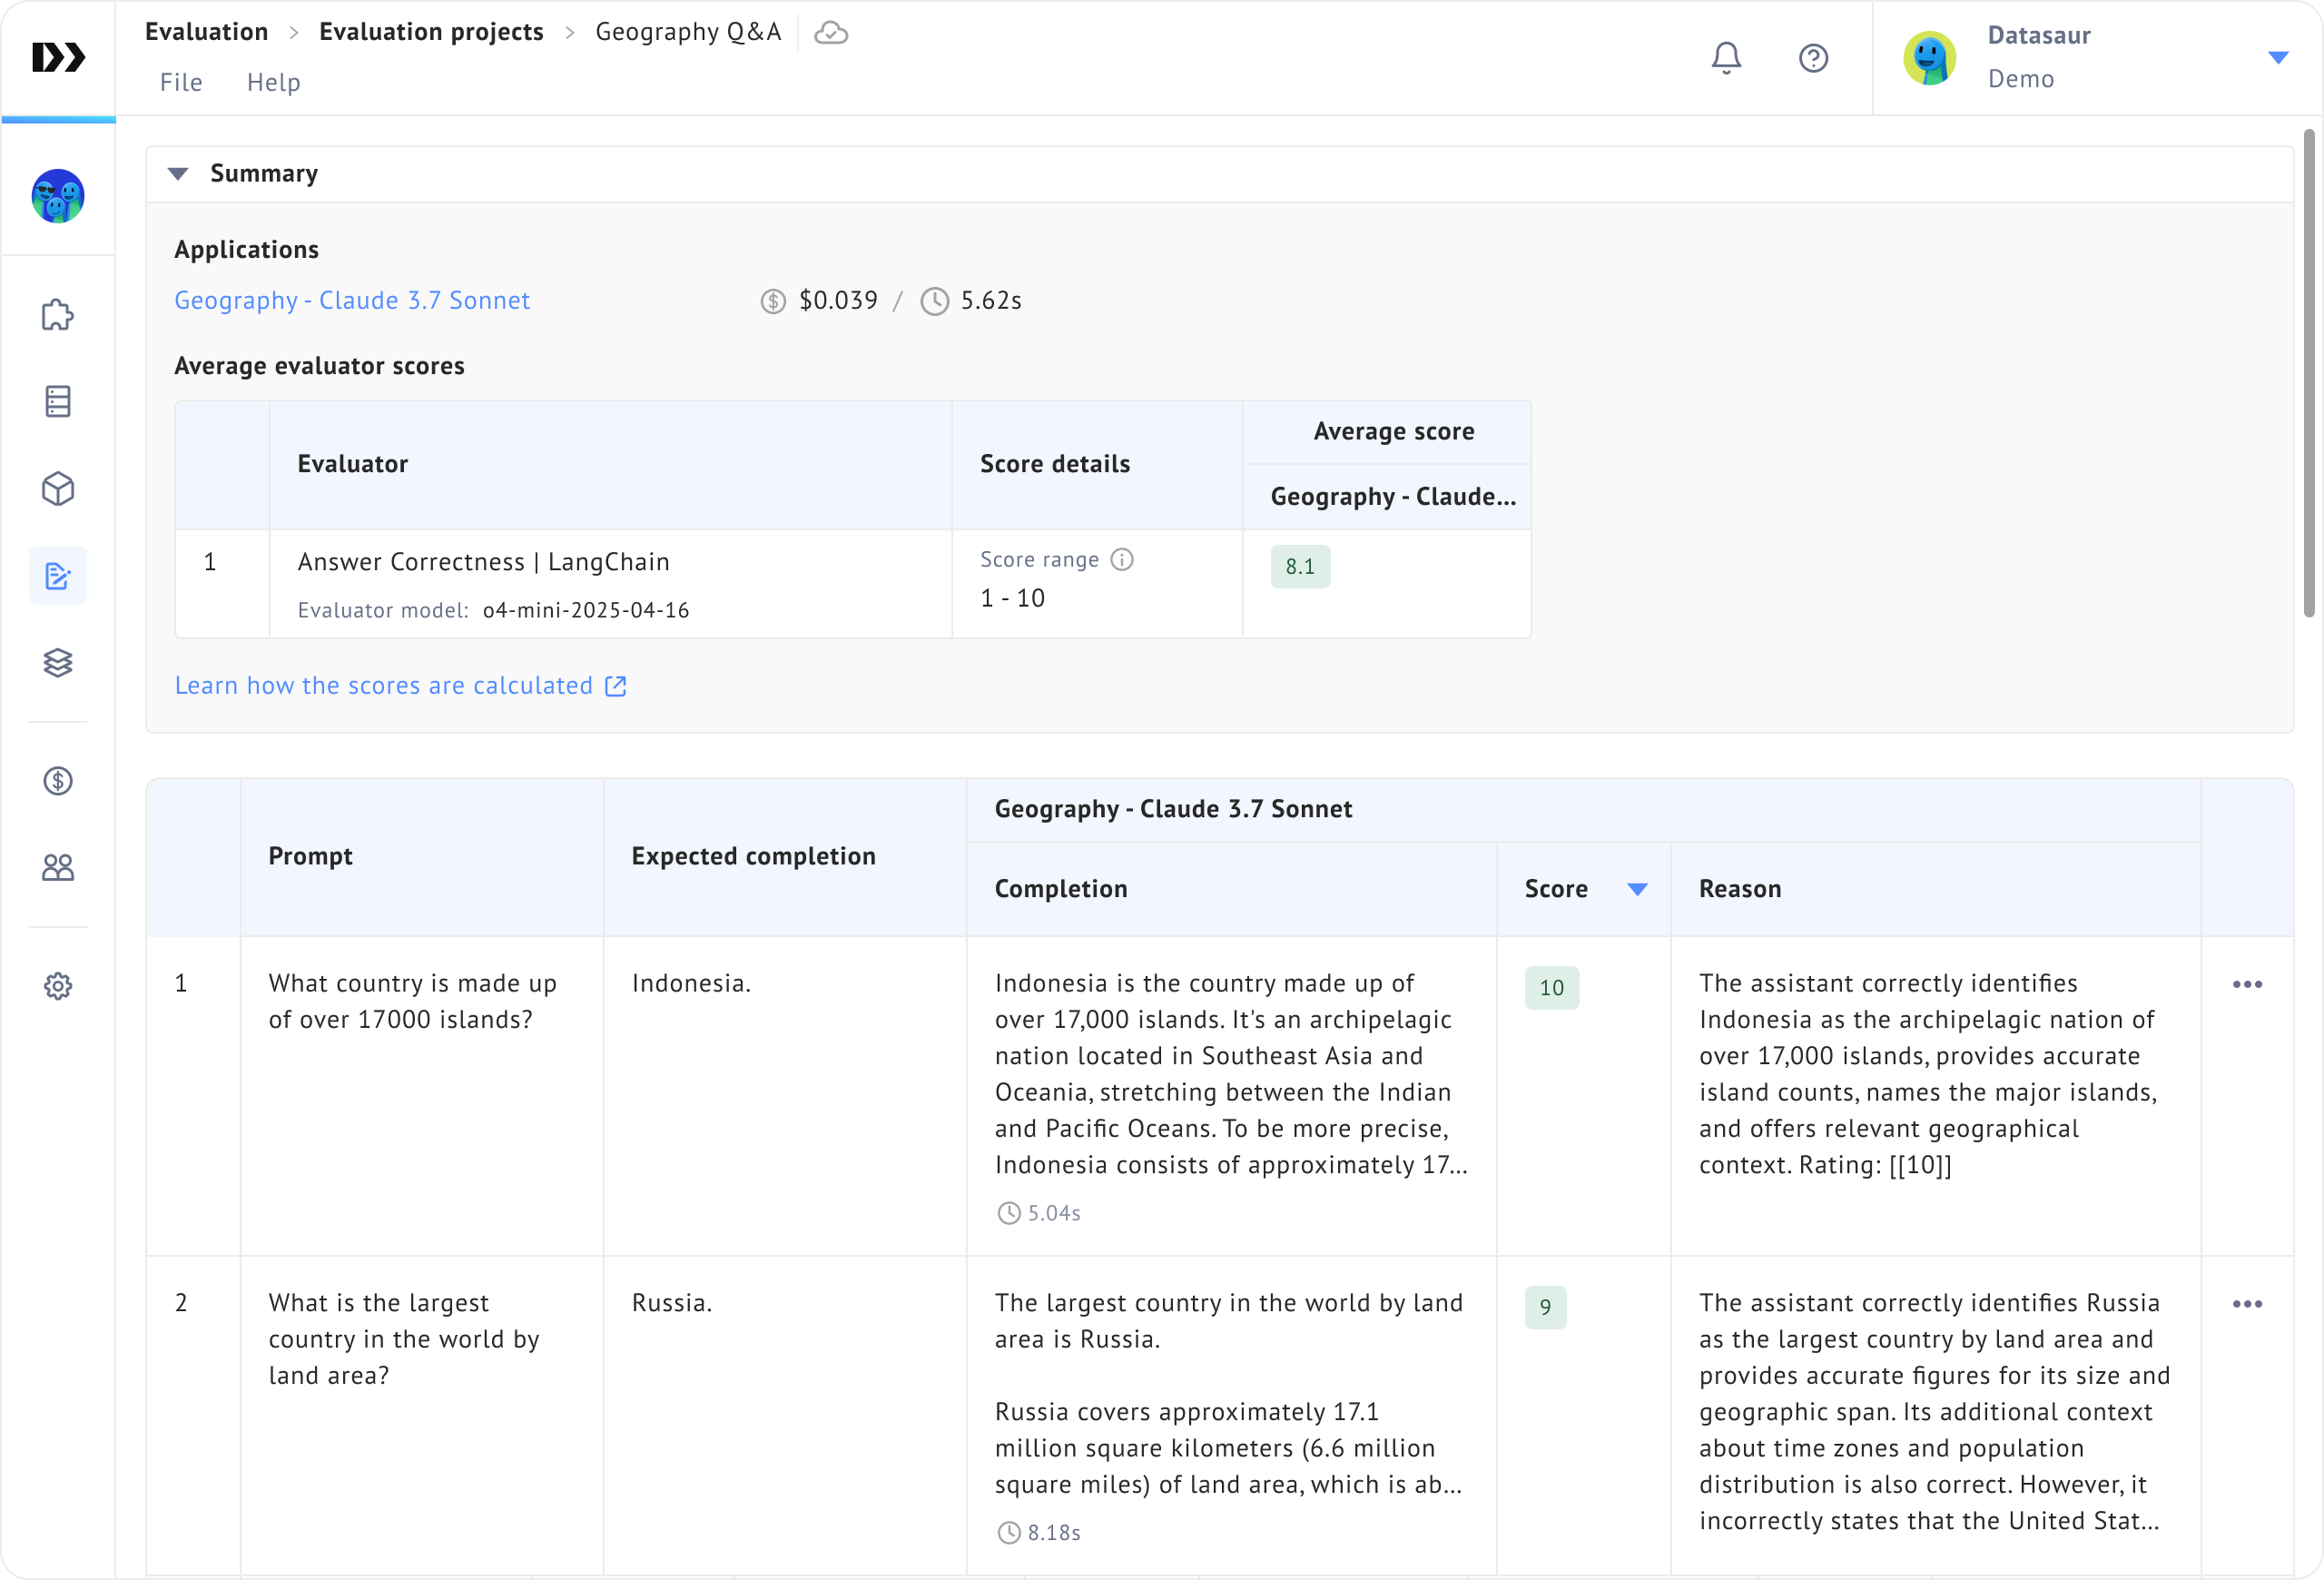Viewport: 2324px width, 1580px height.
Task: Open the puzzle piece sidebar icon
Action: click(x=58, y=315)
